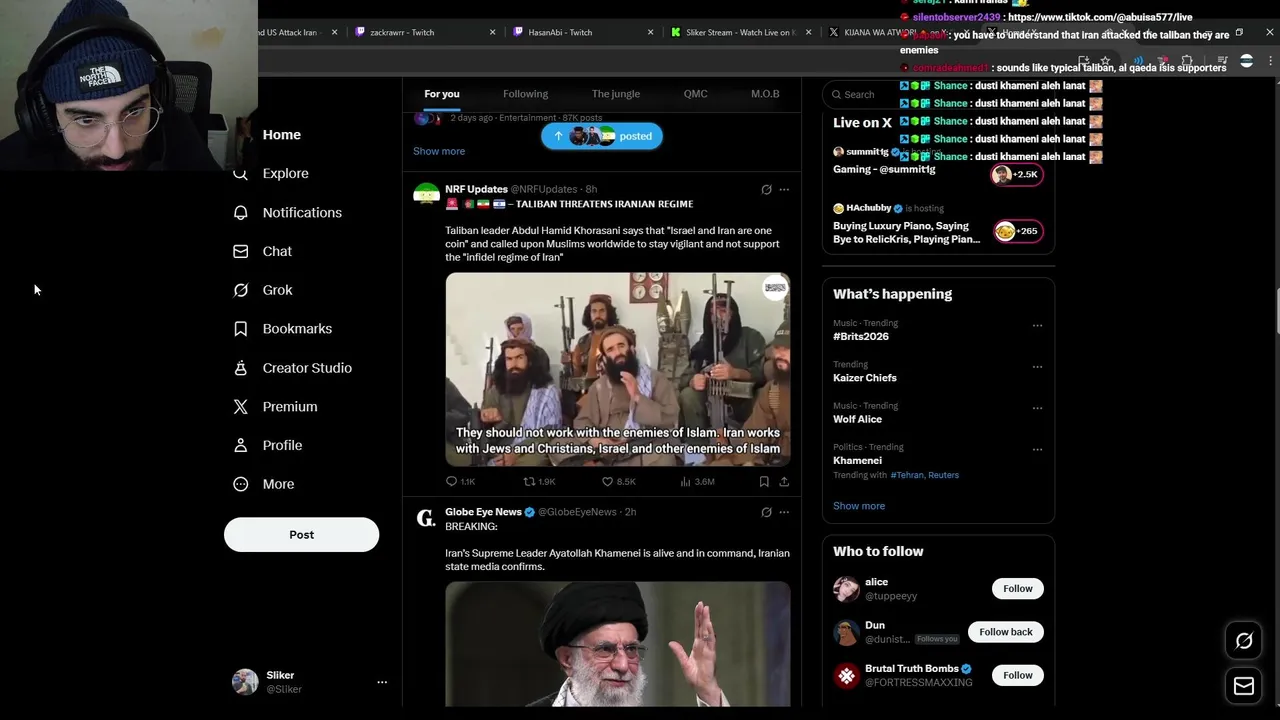Screen dimensions: 1280x720
Task: Follow Brutal Truth Bombs
Action: 1018,675
